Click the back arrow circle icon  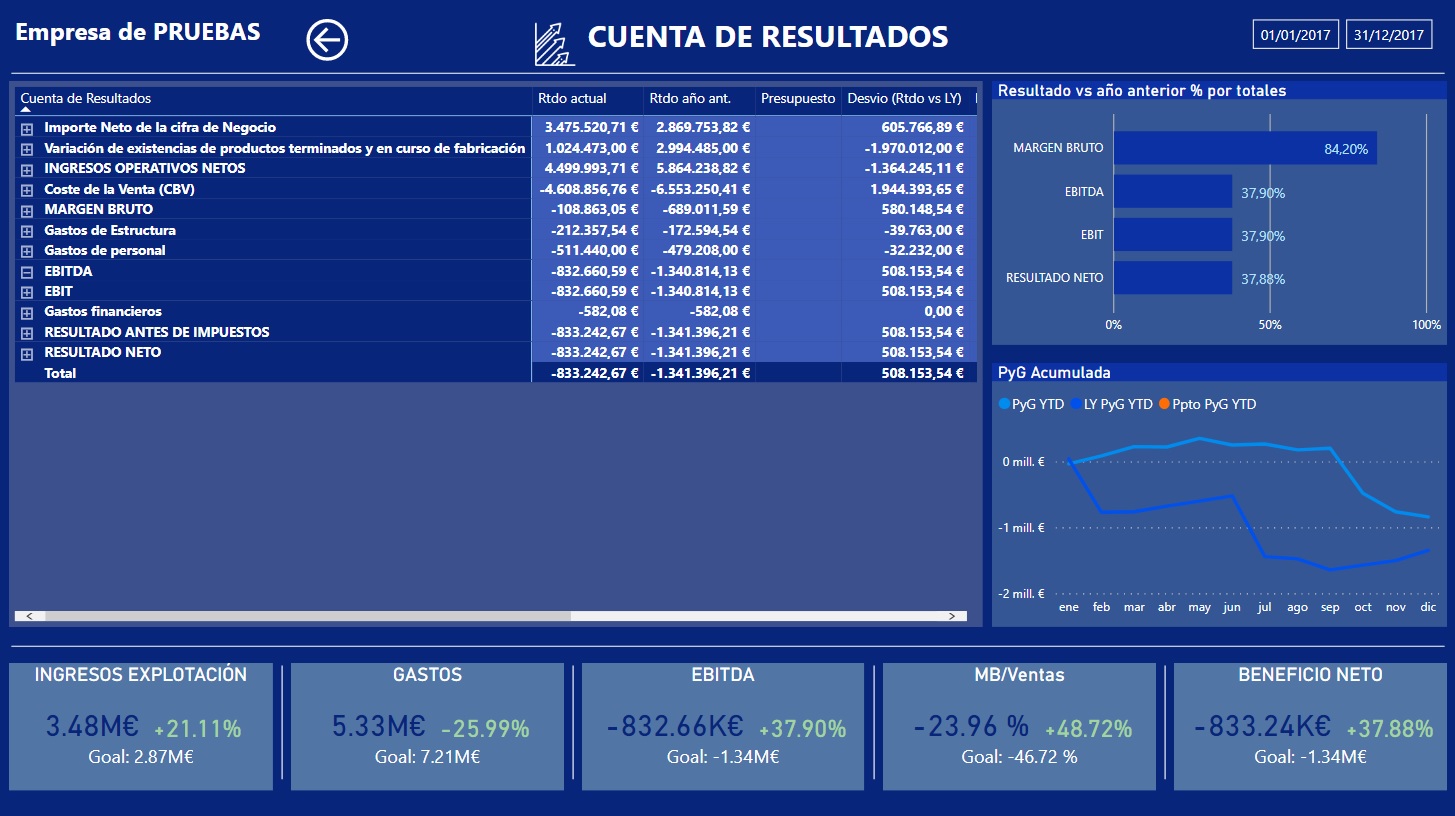(327, 40)
